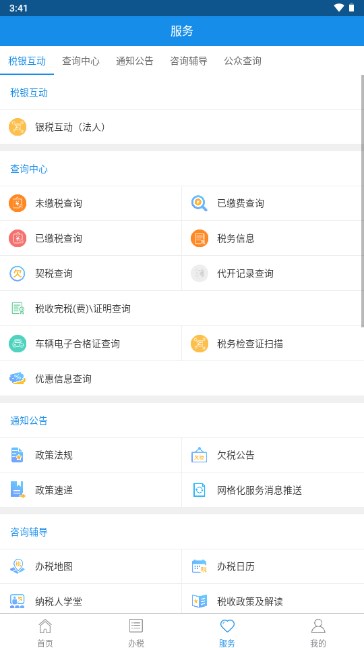
Task: Open 优惠信息查询 entry
Action: 182,379
